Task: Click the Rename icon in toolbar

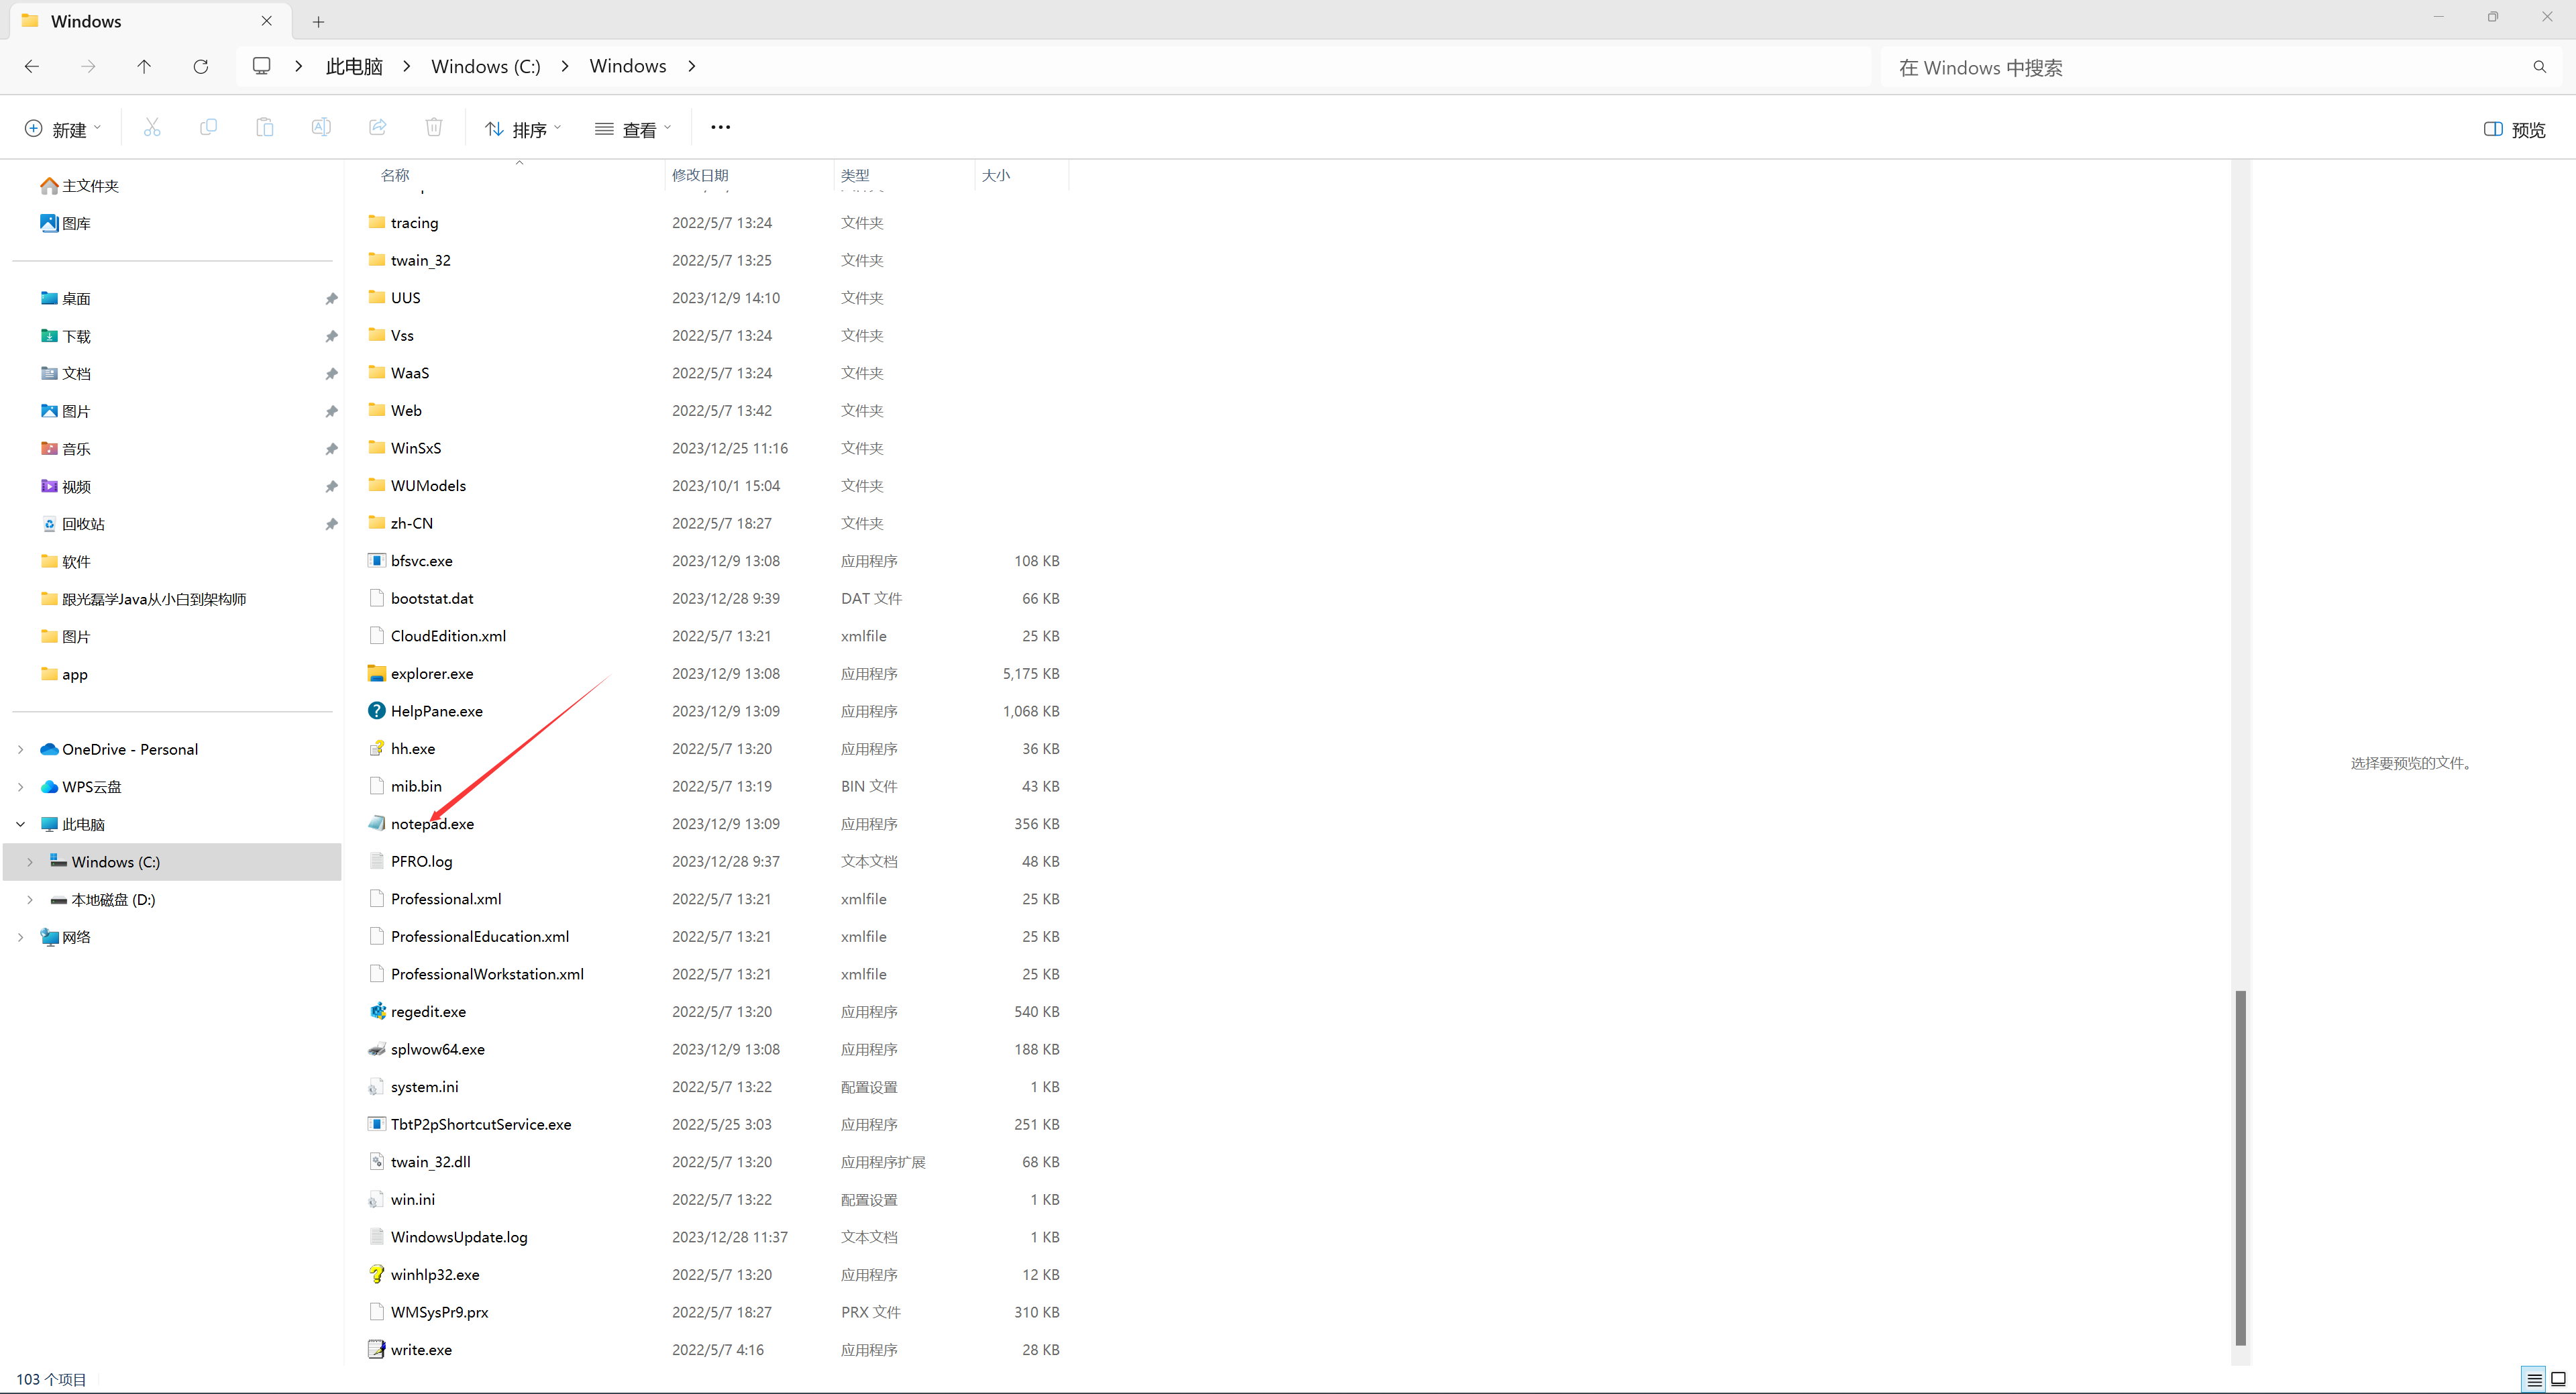Action: point(321,128)
